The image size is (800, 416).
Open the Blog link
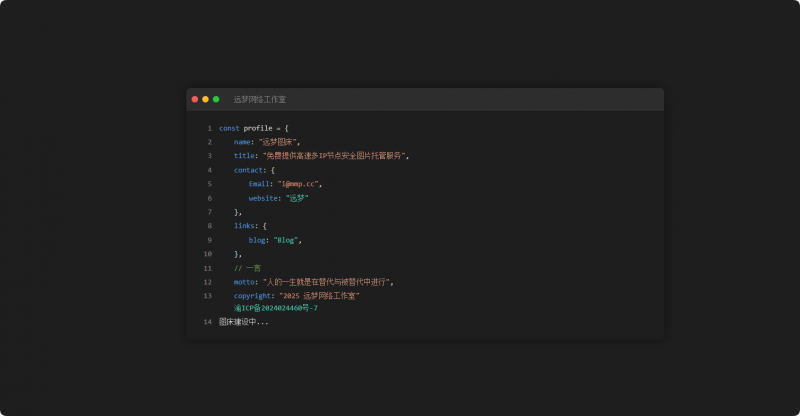(x=288, y=240)
